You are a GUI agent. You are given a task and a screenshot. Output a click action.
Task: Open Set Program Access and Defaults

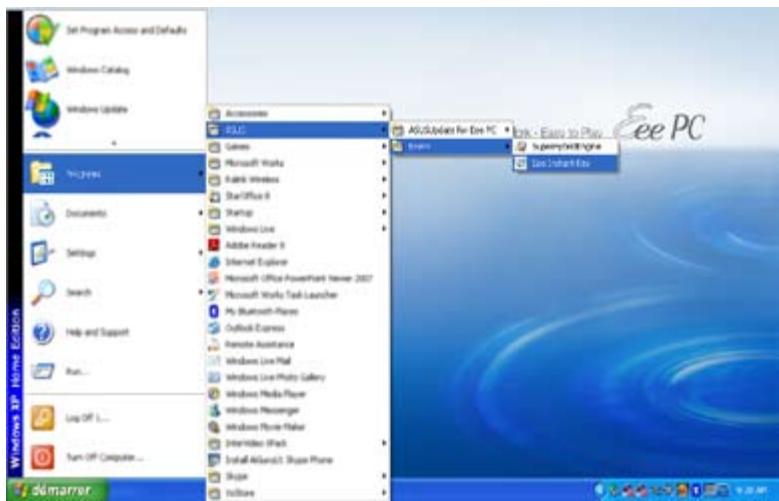115,30
